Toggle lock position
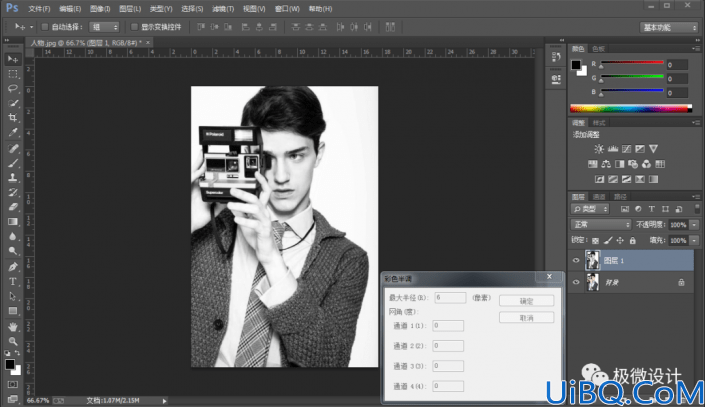Image resolution: width=705 pixels, height=407 pixels. 620,241
